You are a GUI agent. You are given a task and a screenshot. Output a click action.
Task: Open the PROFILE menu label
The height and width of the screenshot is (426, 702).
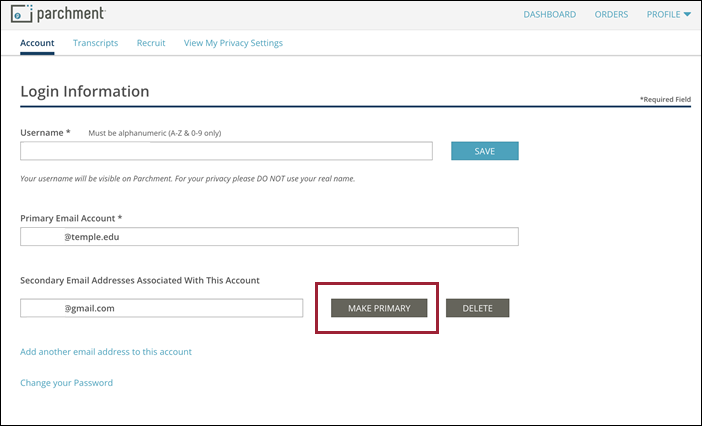(663, 15)
